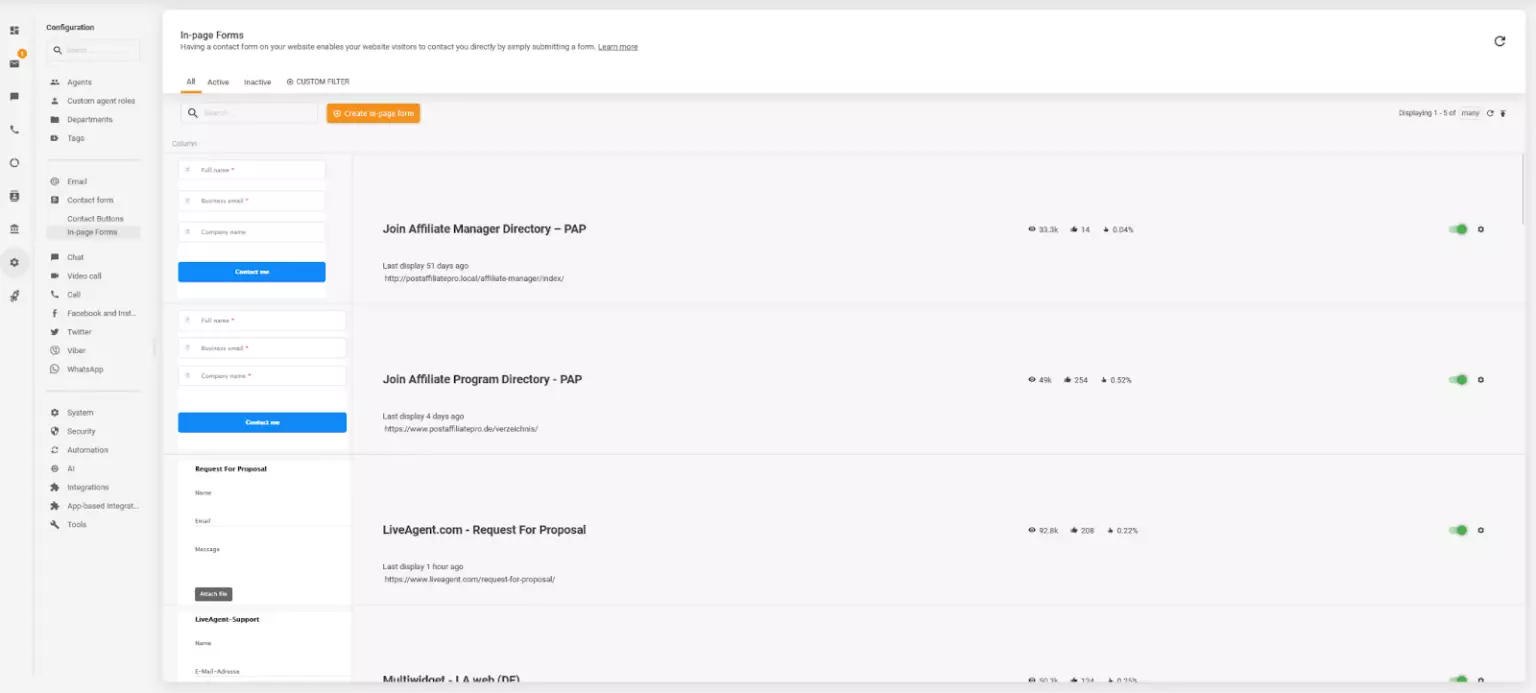Click the Create in-page form button
1536x693 pixels.
click(372, 113)
